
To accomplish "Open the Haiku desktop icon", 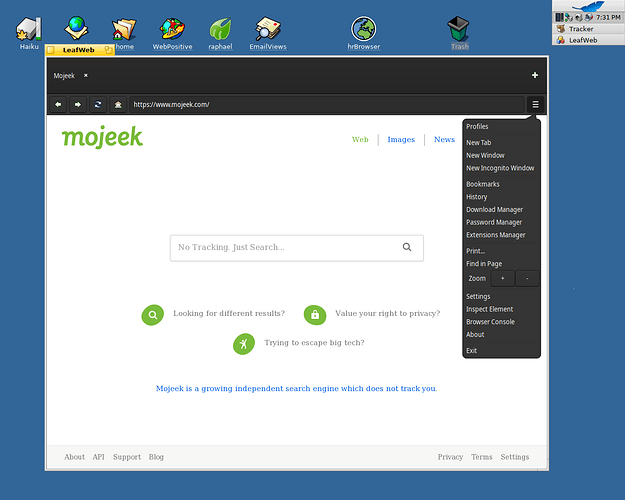I will point(29,33).
